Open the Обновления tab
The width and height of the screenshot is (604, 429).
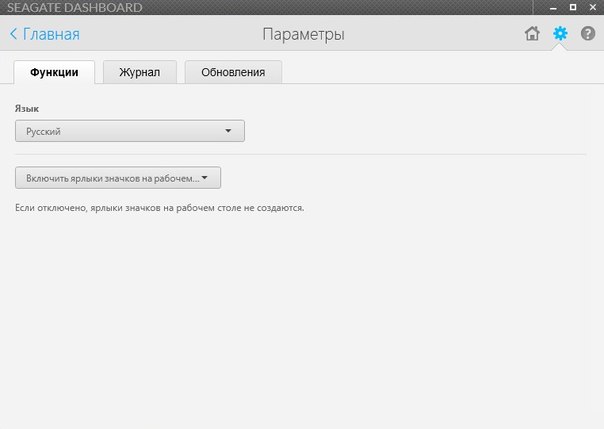[233, 72]
